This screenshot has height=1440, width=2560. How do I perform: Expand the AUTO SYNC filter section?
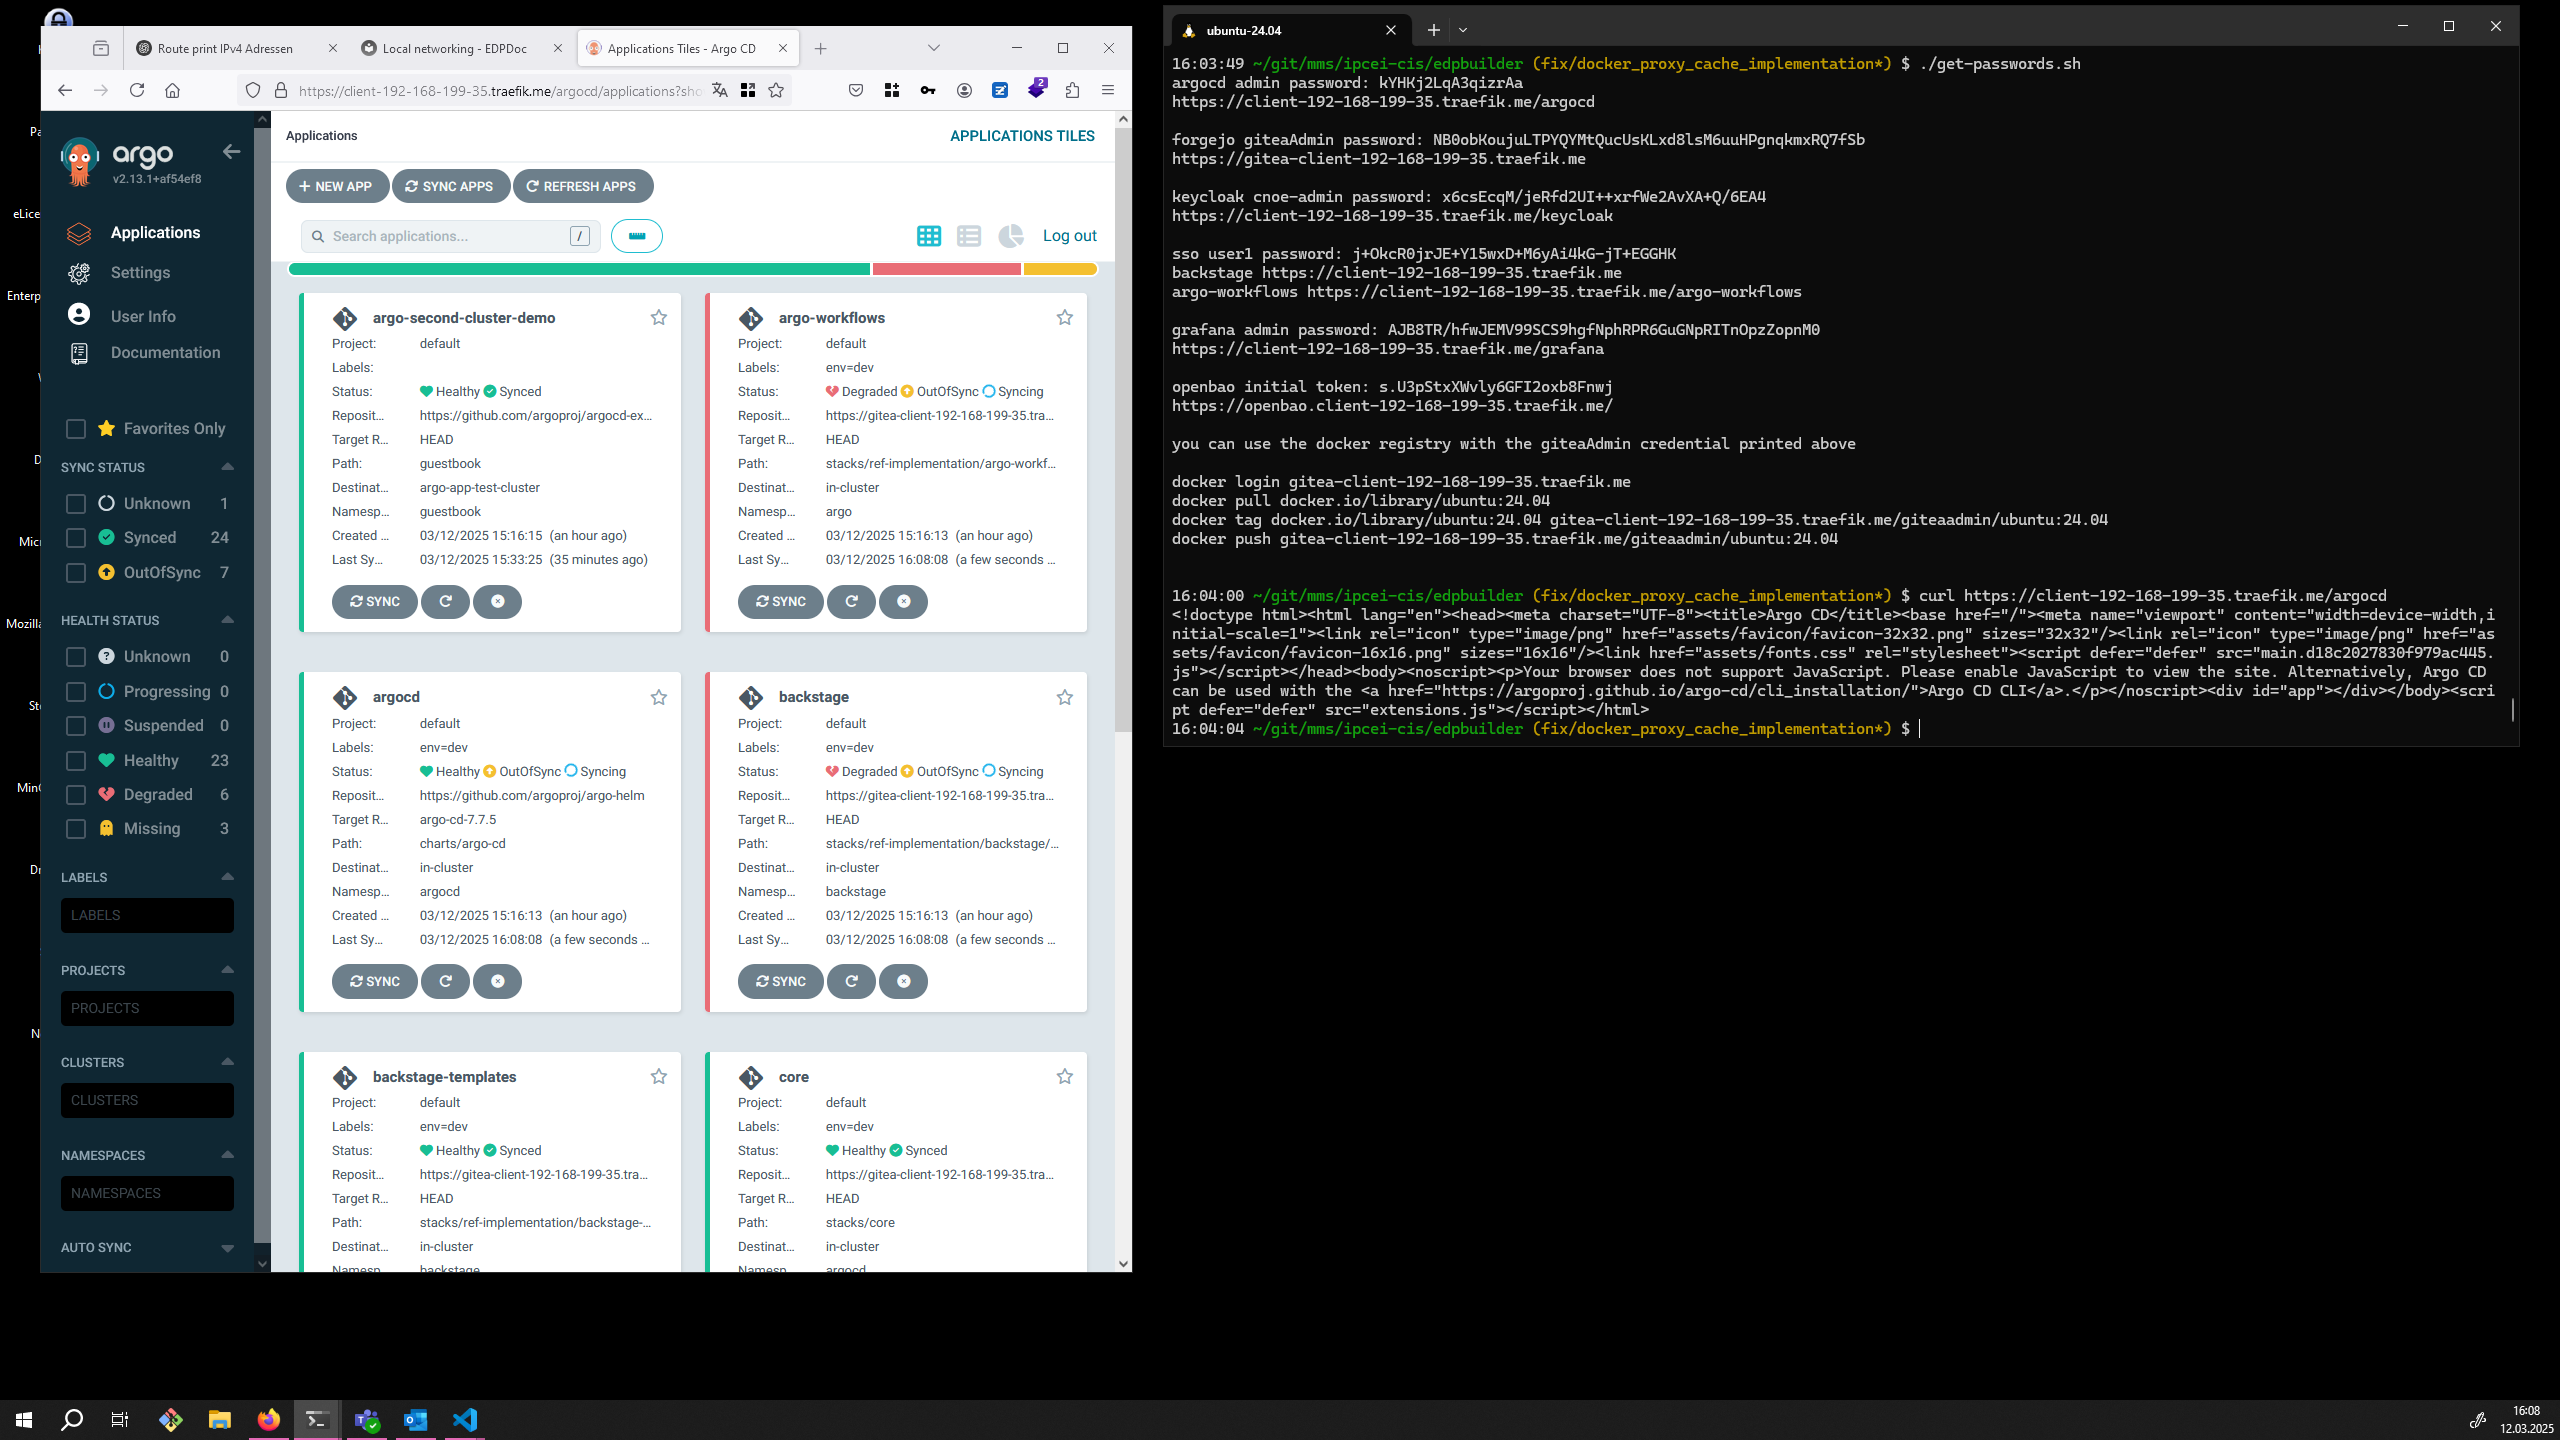coord(227,1248)
